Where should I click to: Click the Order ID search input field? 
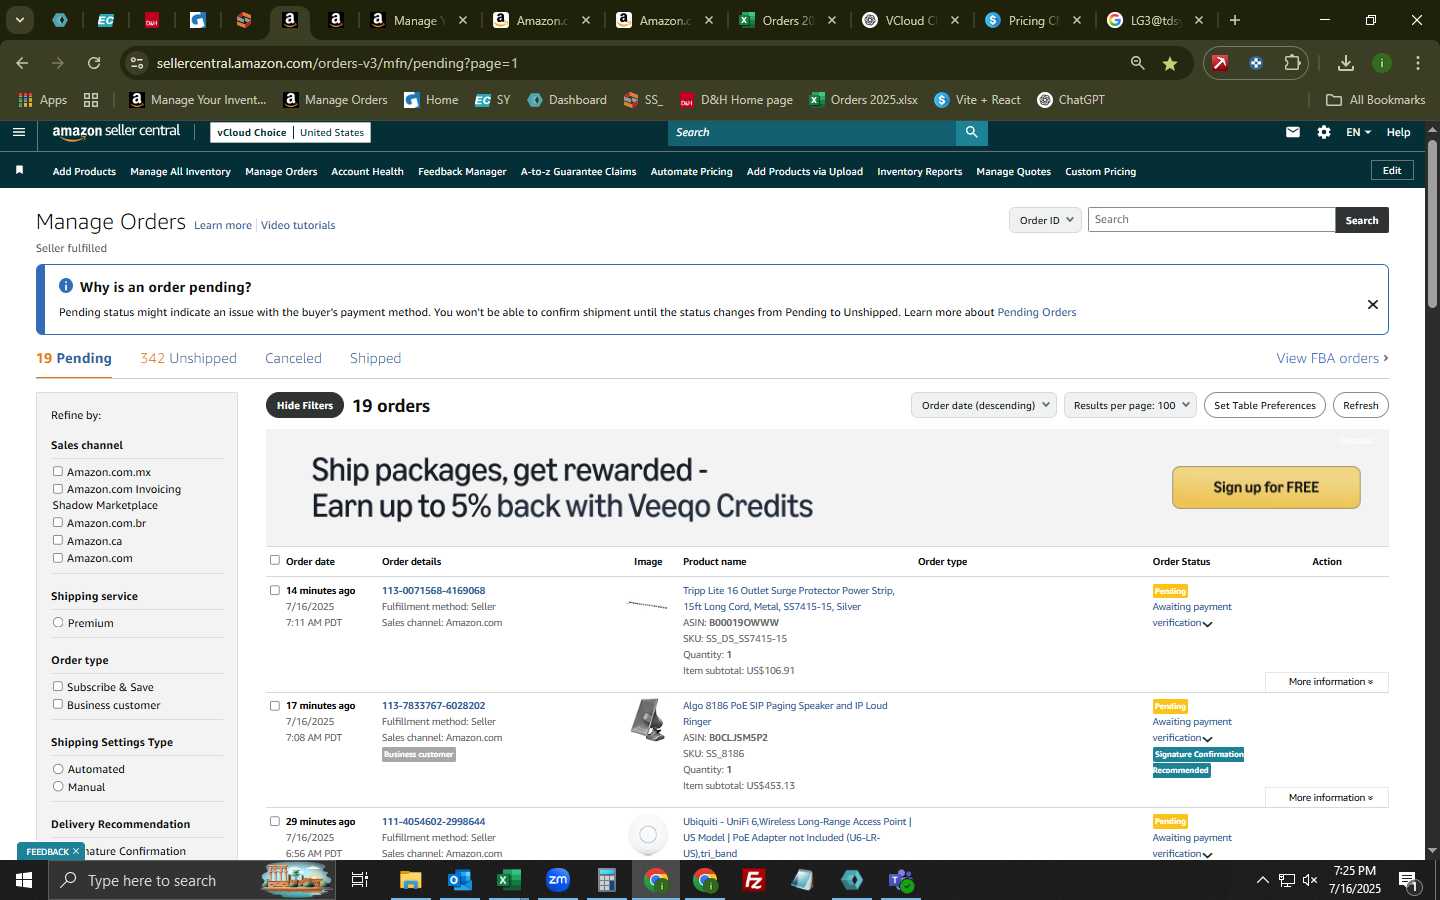click(1211, 220)
